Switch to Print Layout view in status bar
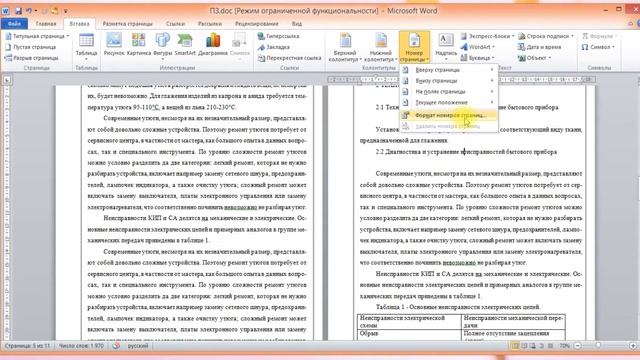This screenshot has height=360, width=640. (x=515, y=346)
